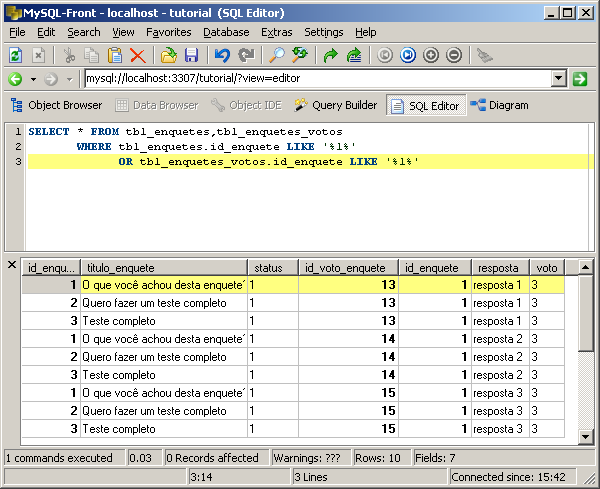600x489 pixels.
Task: Open the Favorites menu
Action: coord(169,33)
